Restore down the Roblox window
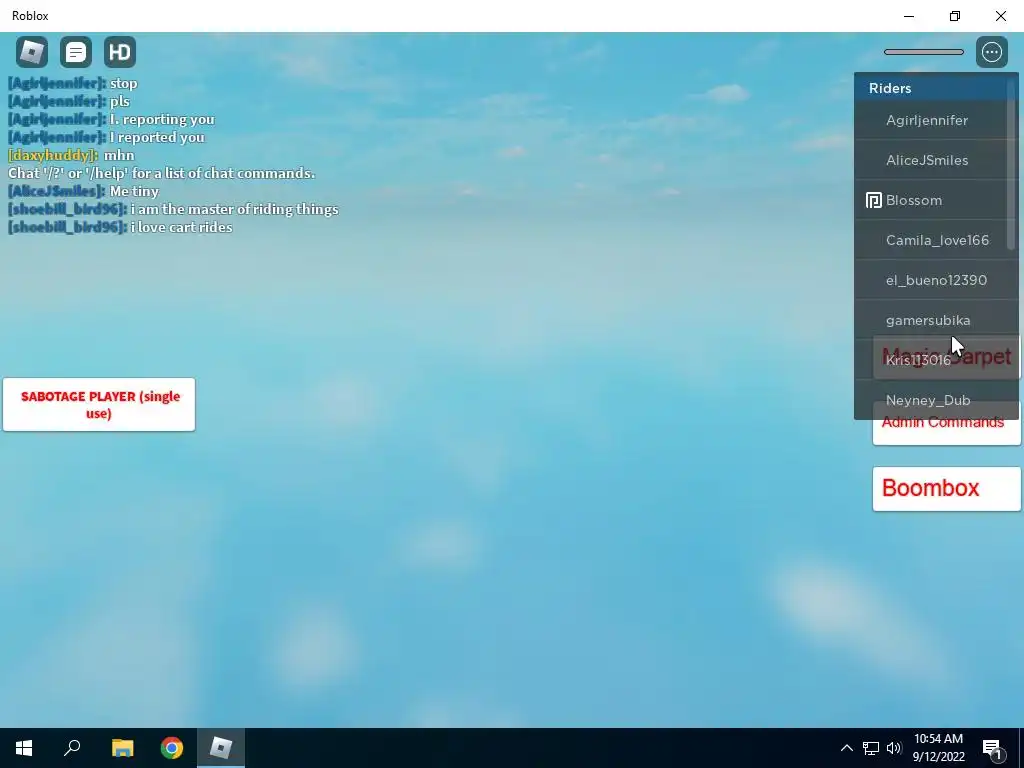This screenshot has height=768, width=1024. point(955,16)
